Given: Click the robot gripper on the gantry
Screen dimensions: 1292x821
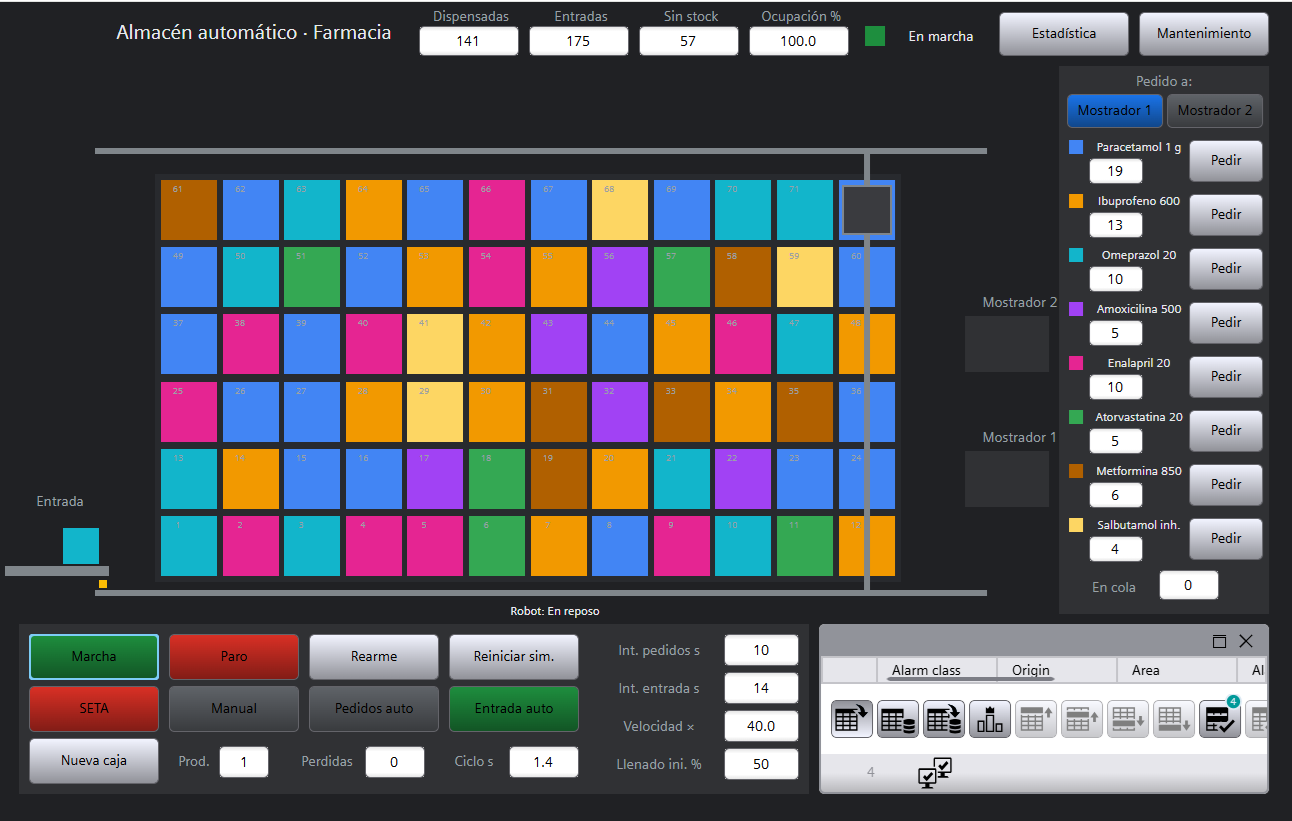Looking at the screenshot, I should coord(866,209).
